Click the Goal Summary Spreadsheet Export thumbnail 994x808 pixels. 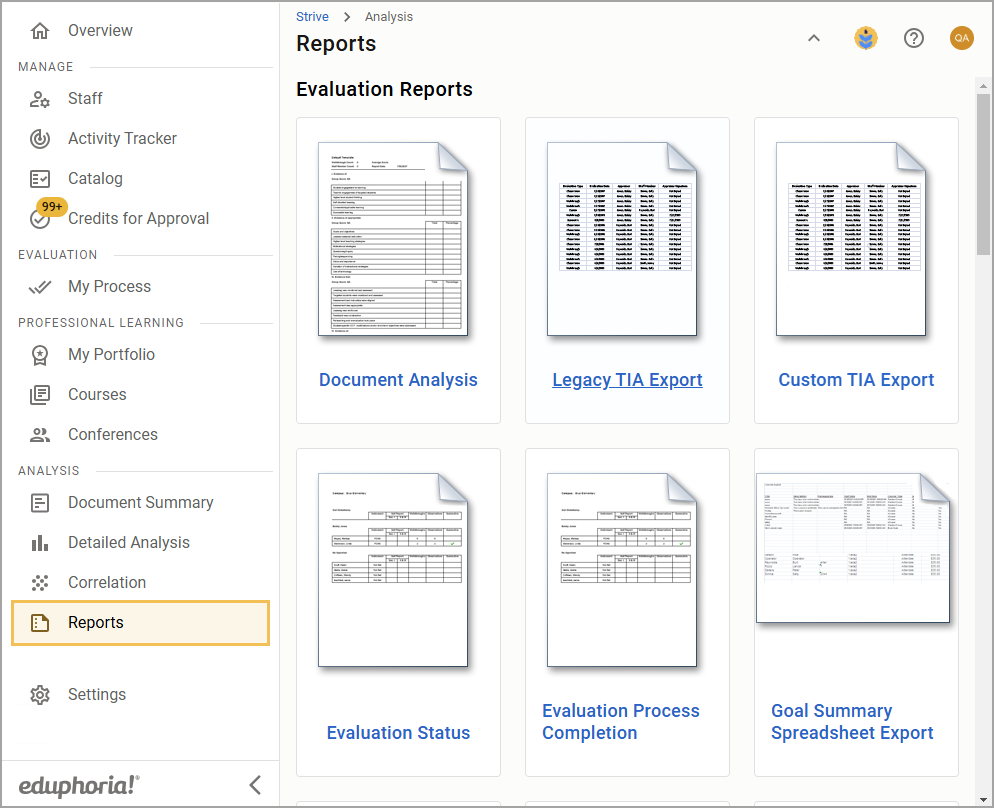(x=856, y=548)
